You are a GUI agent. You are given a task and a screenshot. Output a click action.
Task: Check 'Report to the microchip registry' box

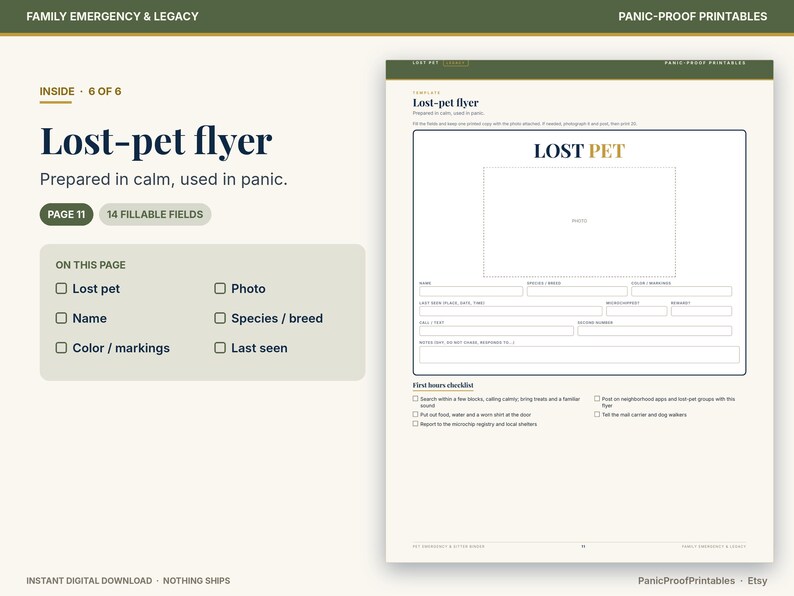point(415,424)
